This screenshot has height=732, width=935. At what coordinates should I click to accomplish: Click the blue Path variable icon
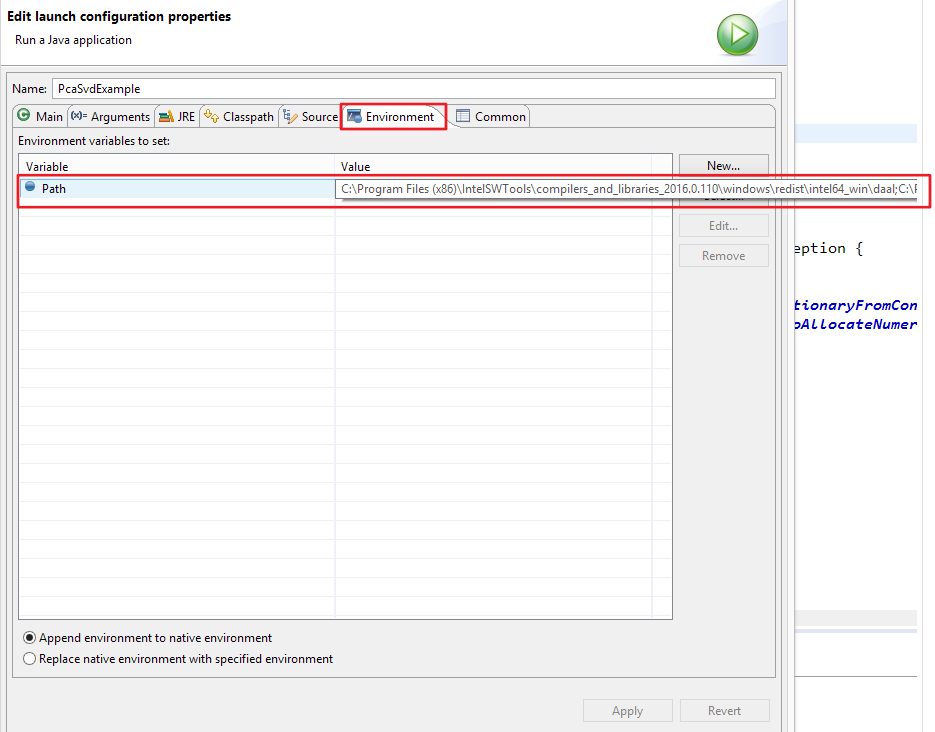30,187
